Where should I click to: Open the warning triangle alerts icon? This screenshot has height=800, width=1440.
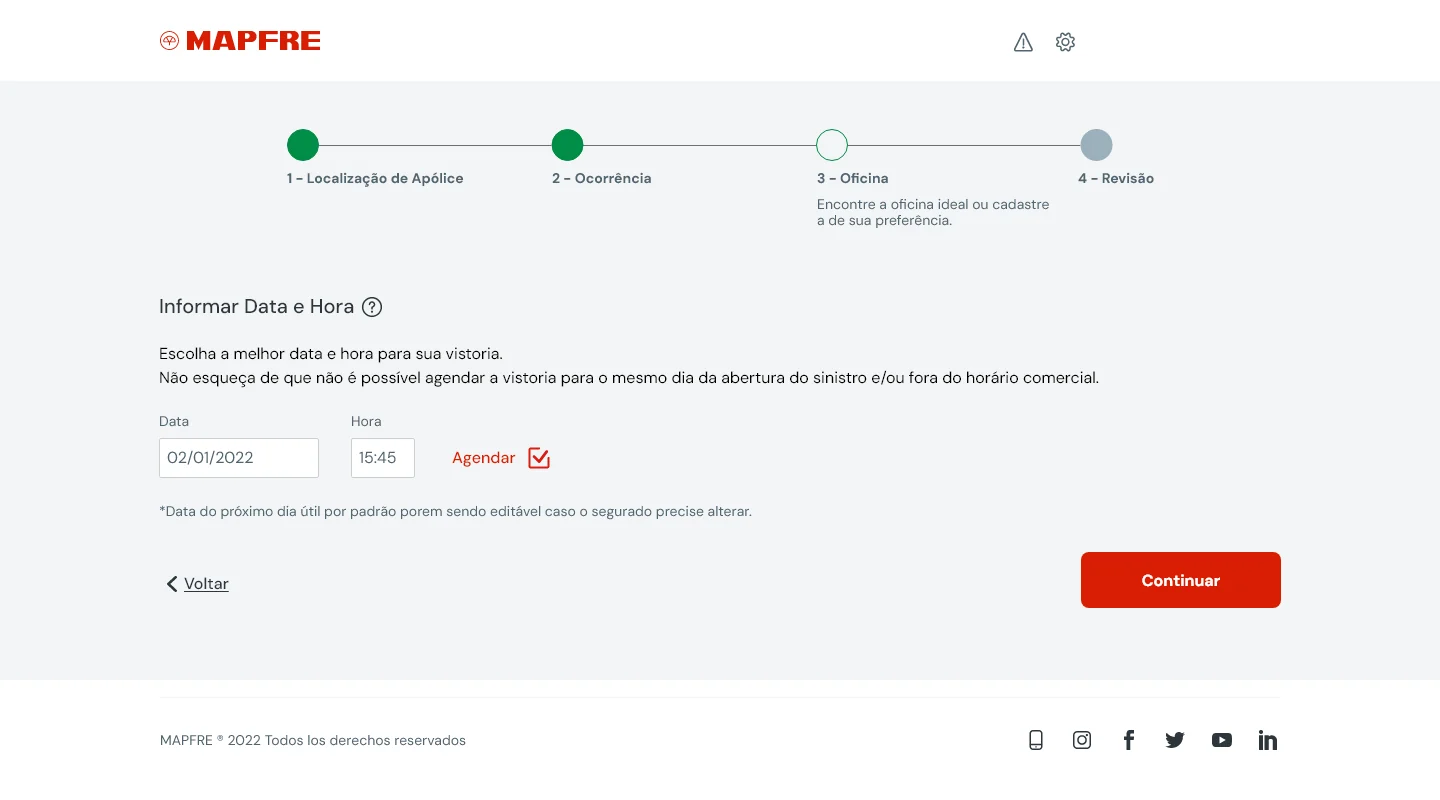click(1023, 42)
